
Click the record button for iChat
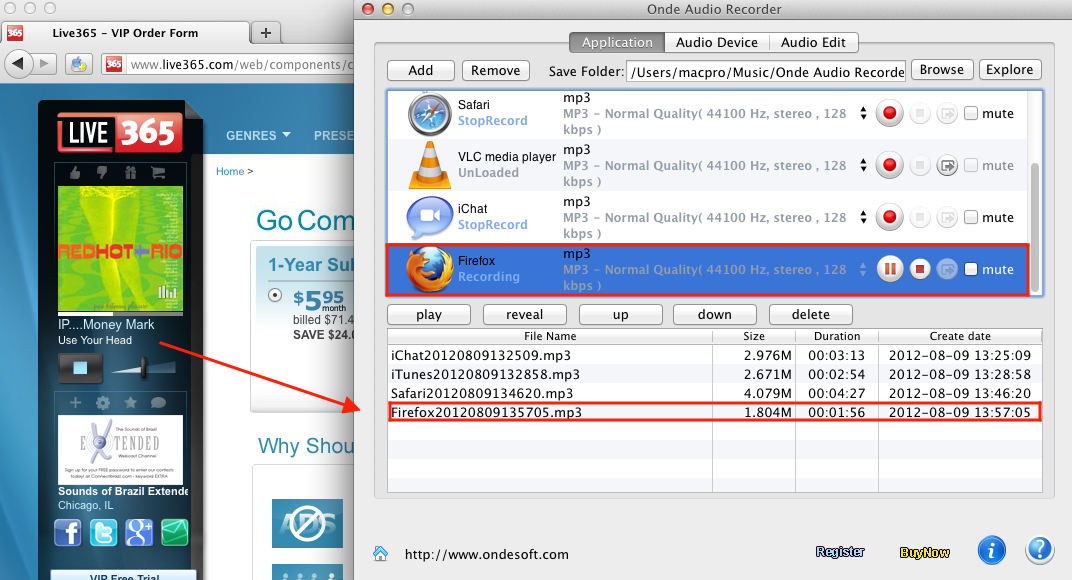(x=889, y=217)
